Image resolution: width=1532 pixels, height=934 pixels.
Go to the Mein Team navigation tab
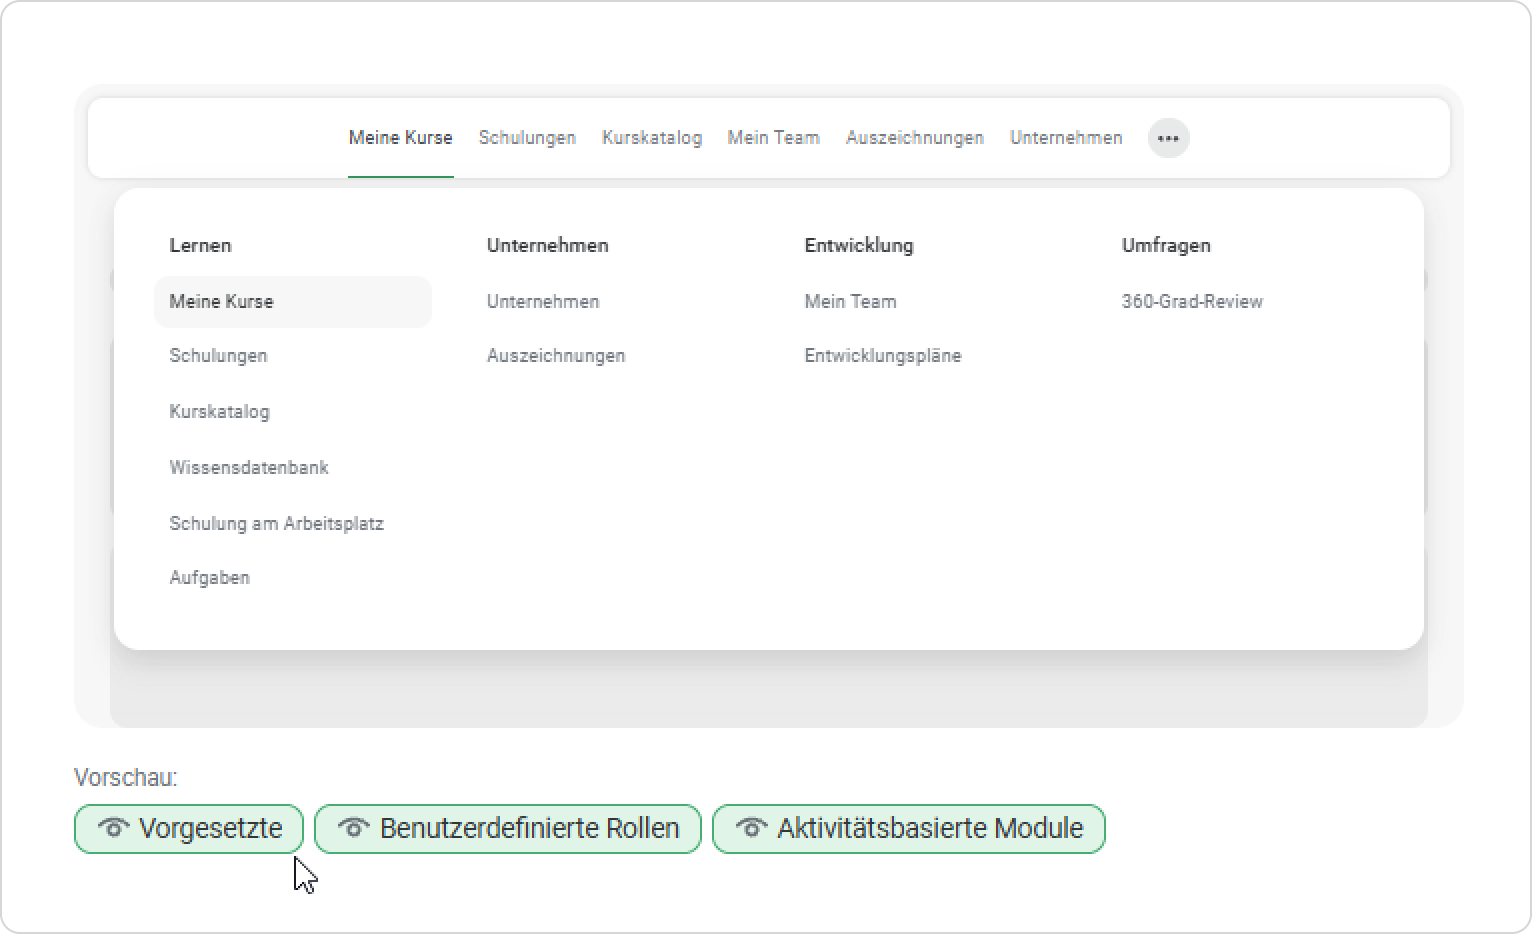773,138
